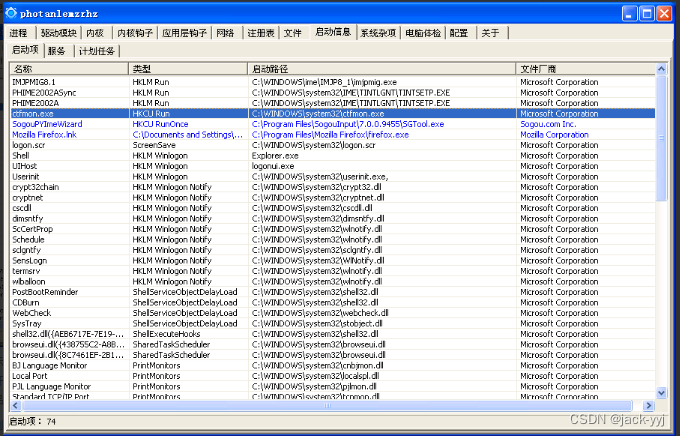Select the PostBootReminder row
680x436 pixels.
coord(333,292)
